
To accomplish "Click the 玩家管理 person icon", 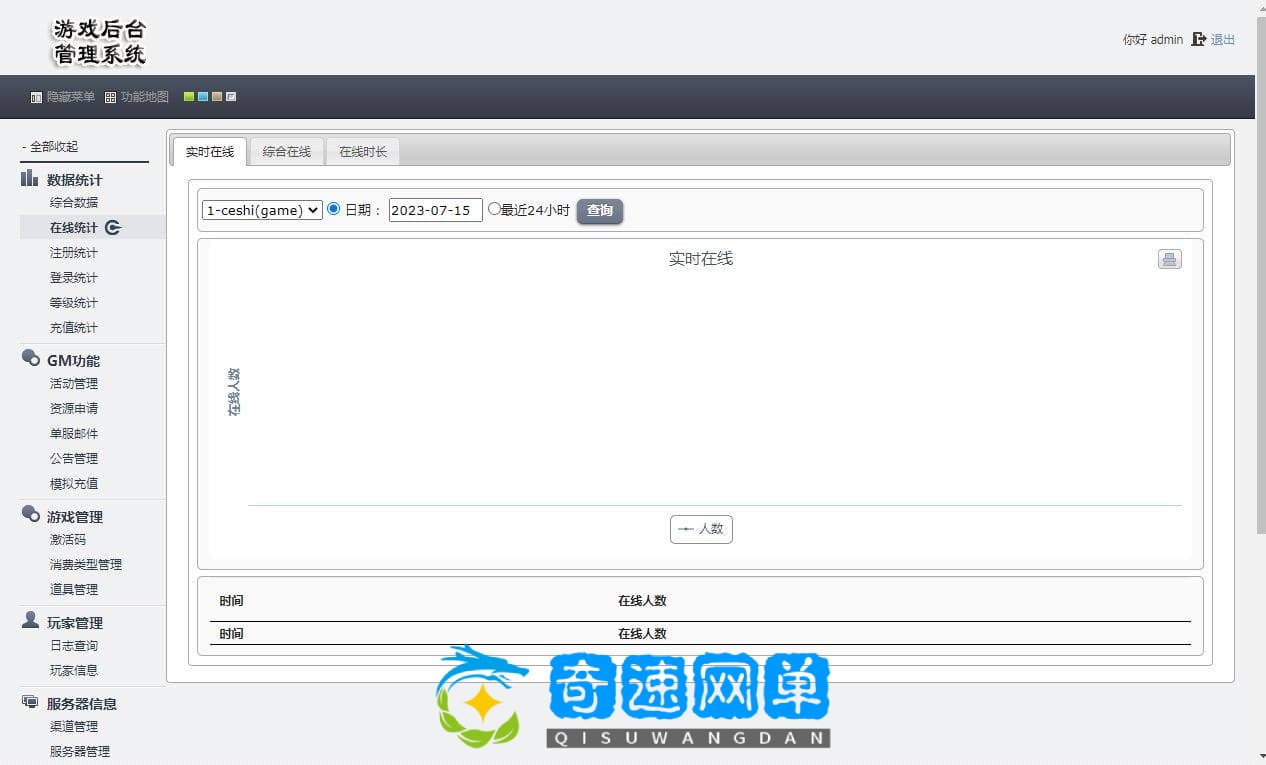I will click(30, 621).
